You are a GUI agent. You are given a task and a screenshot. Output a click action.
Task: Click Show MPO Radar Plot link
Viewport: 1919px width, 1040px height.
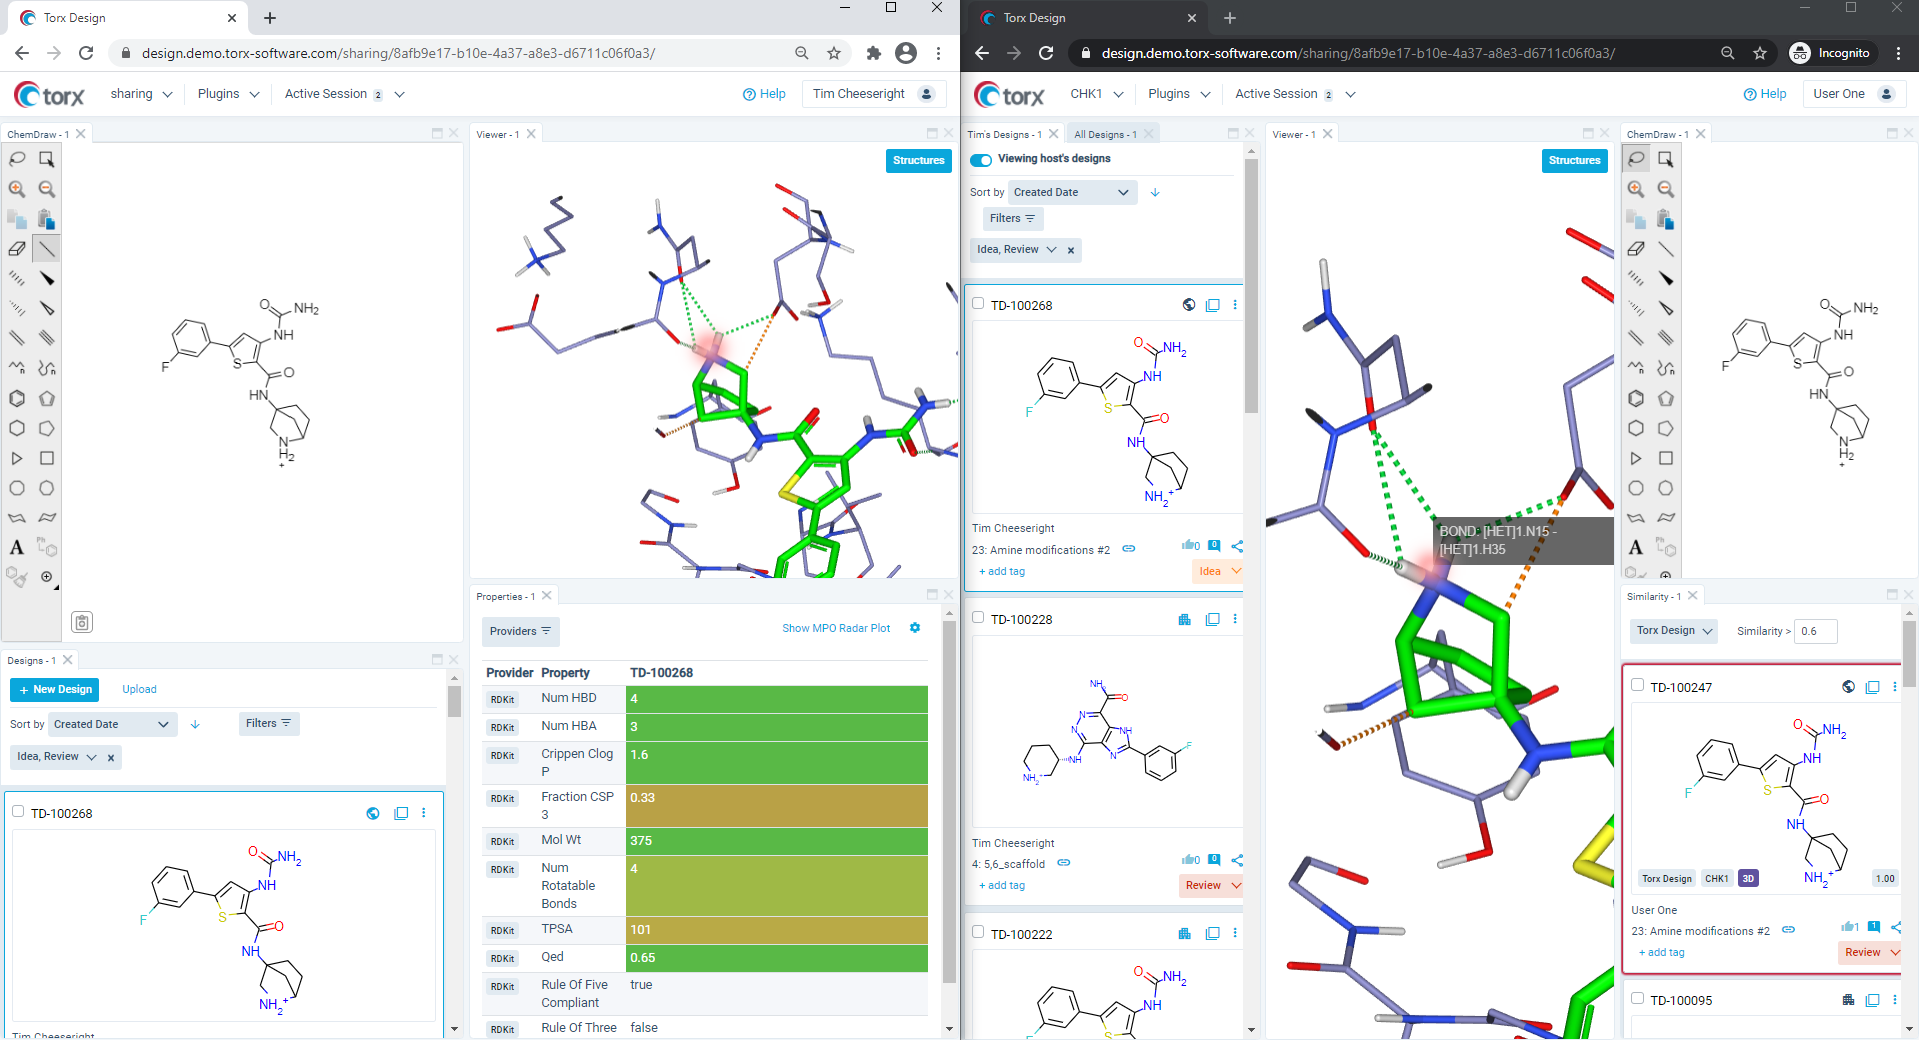pos(836,628)
